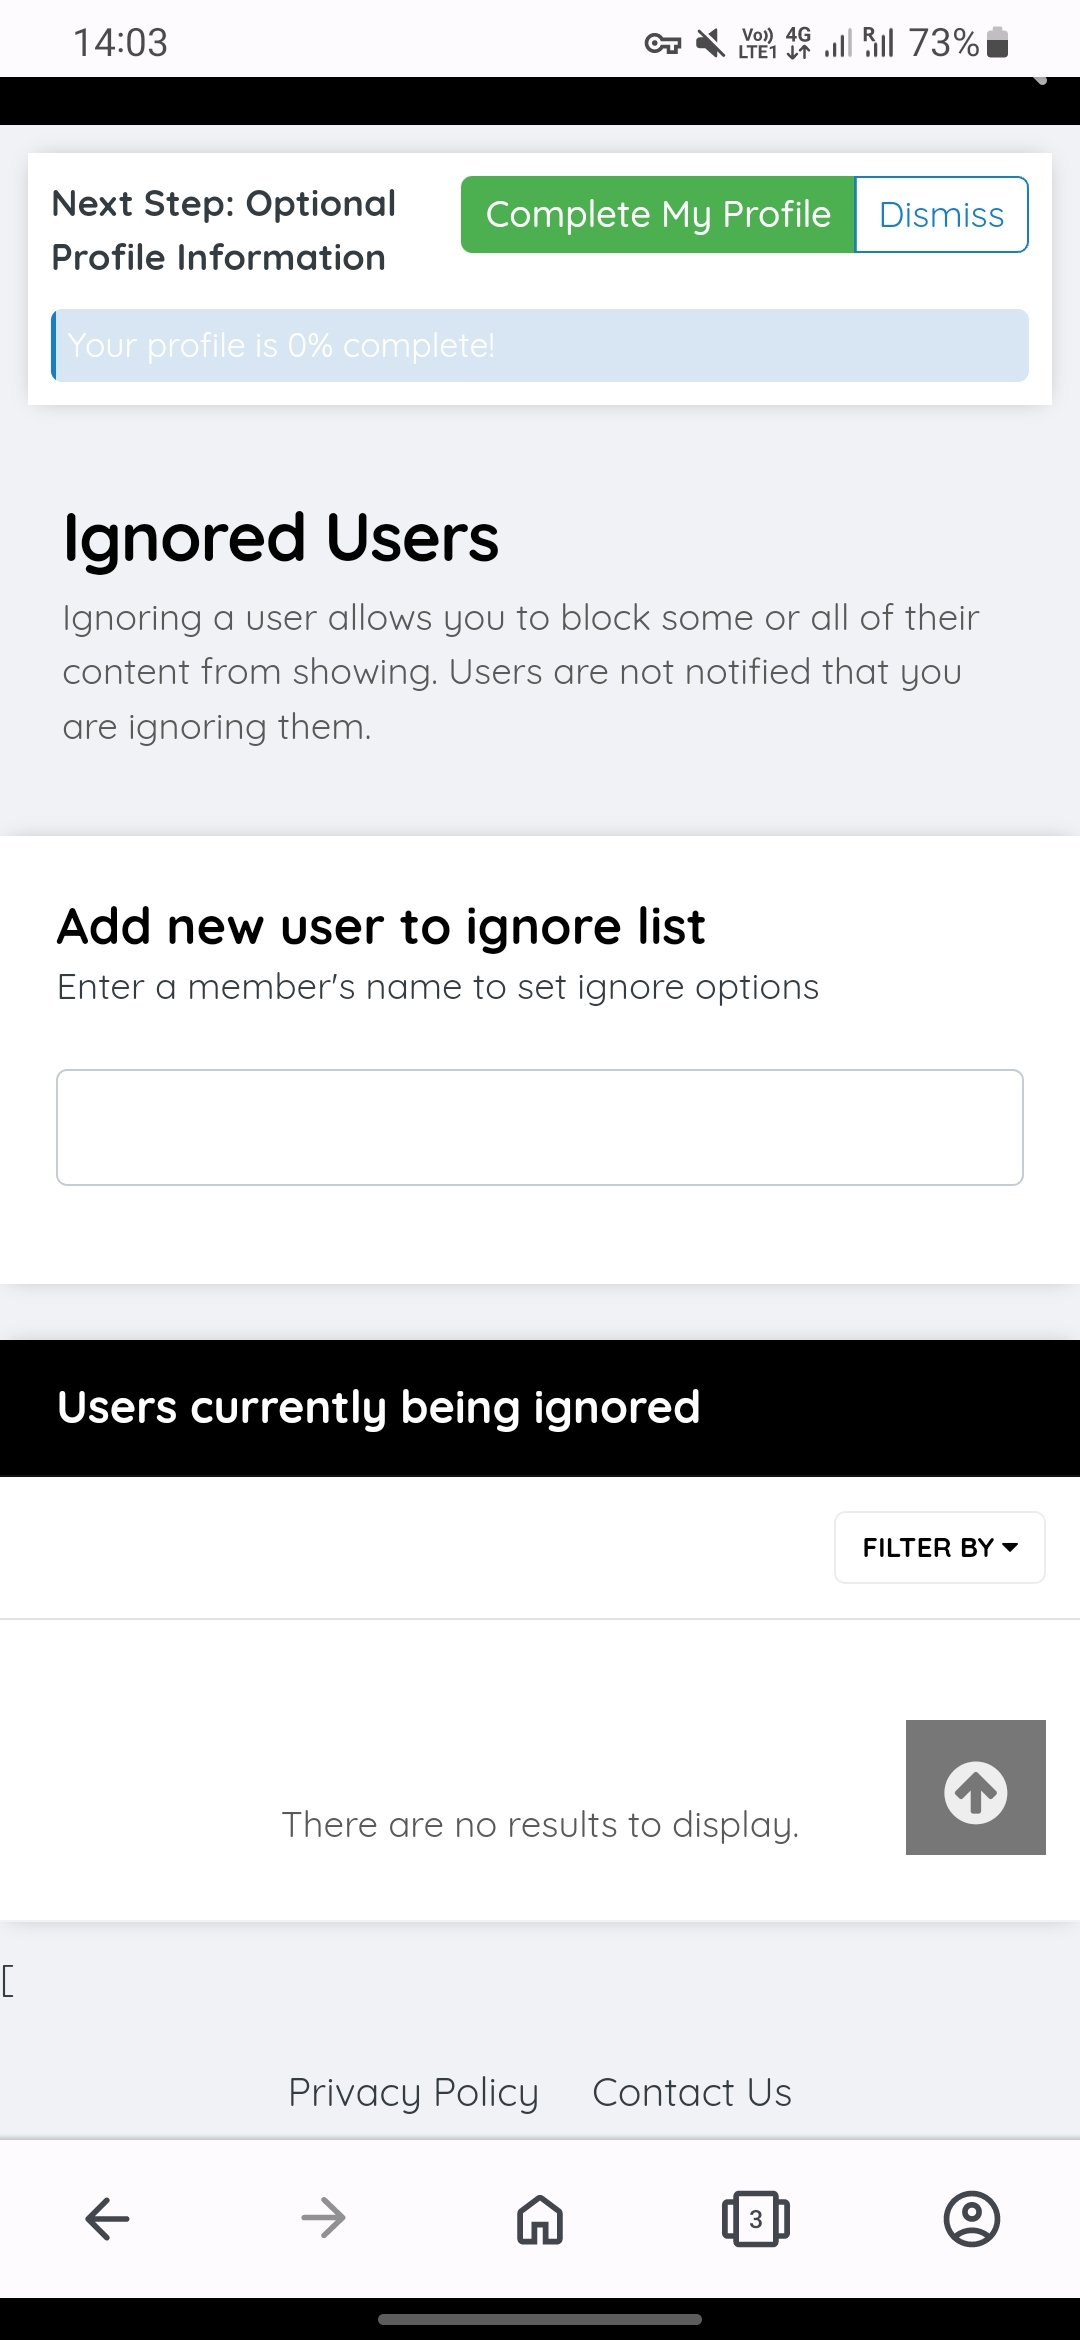
Task: Go back with the browser back arrow
Action: pyautogui.click(x=107, y=2218)
